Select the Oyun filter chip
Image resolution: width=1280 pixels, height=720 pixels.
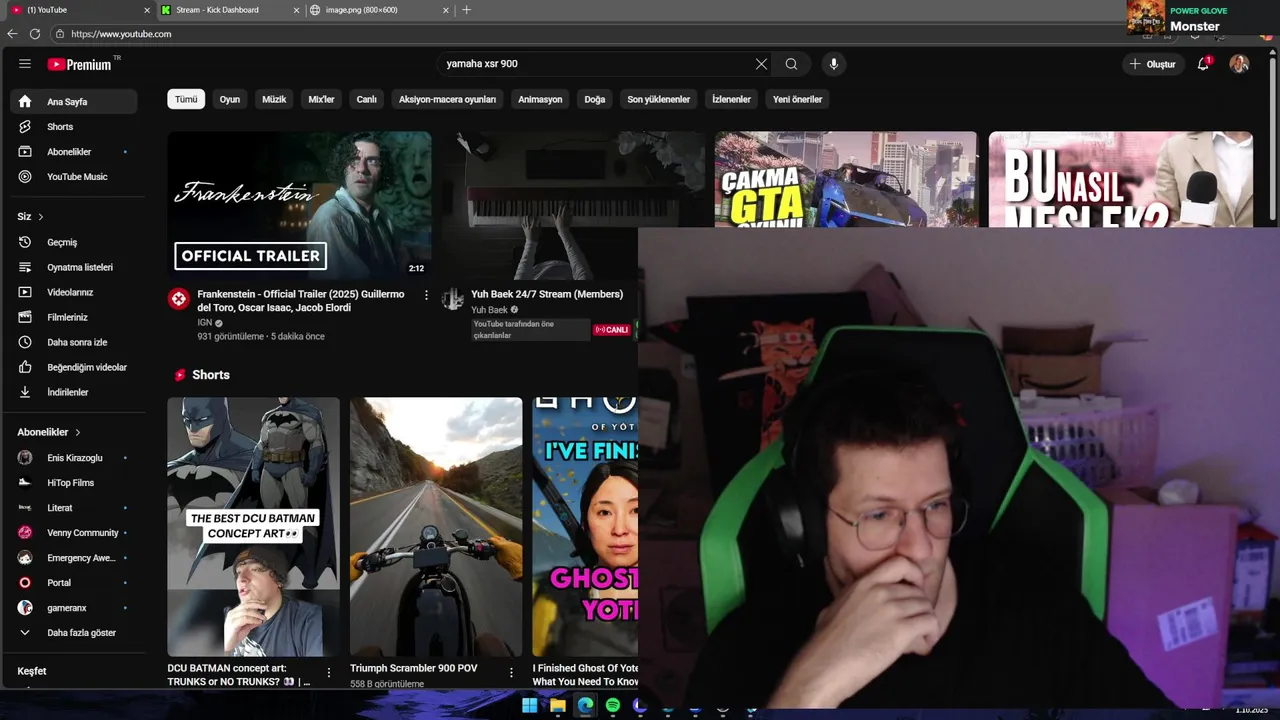tap(230, 99)
